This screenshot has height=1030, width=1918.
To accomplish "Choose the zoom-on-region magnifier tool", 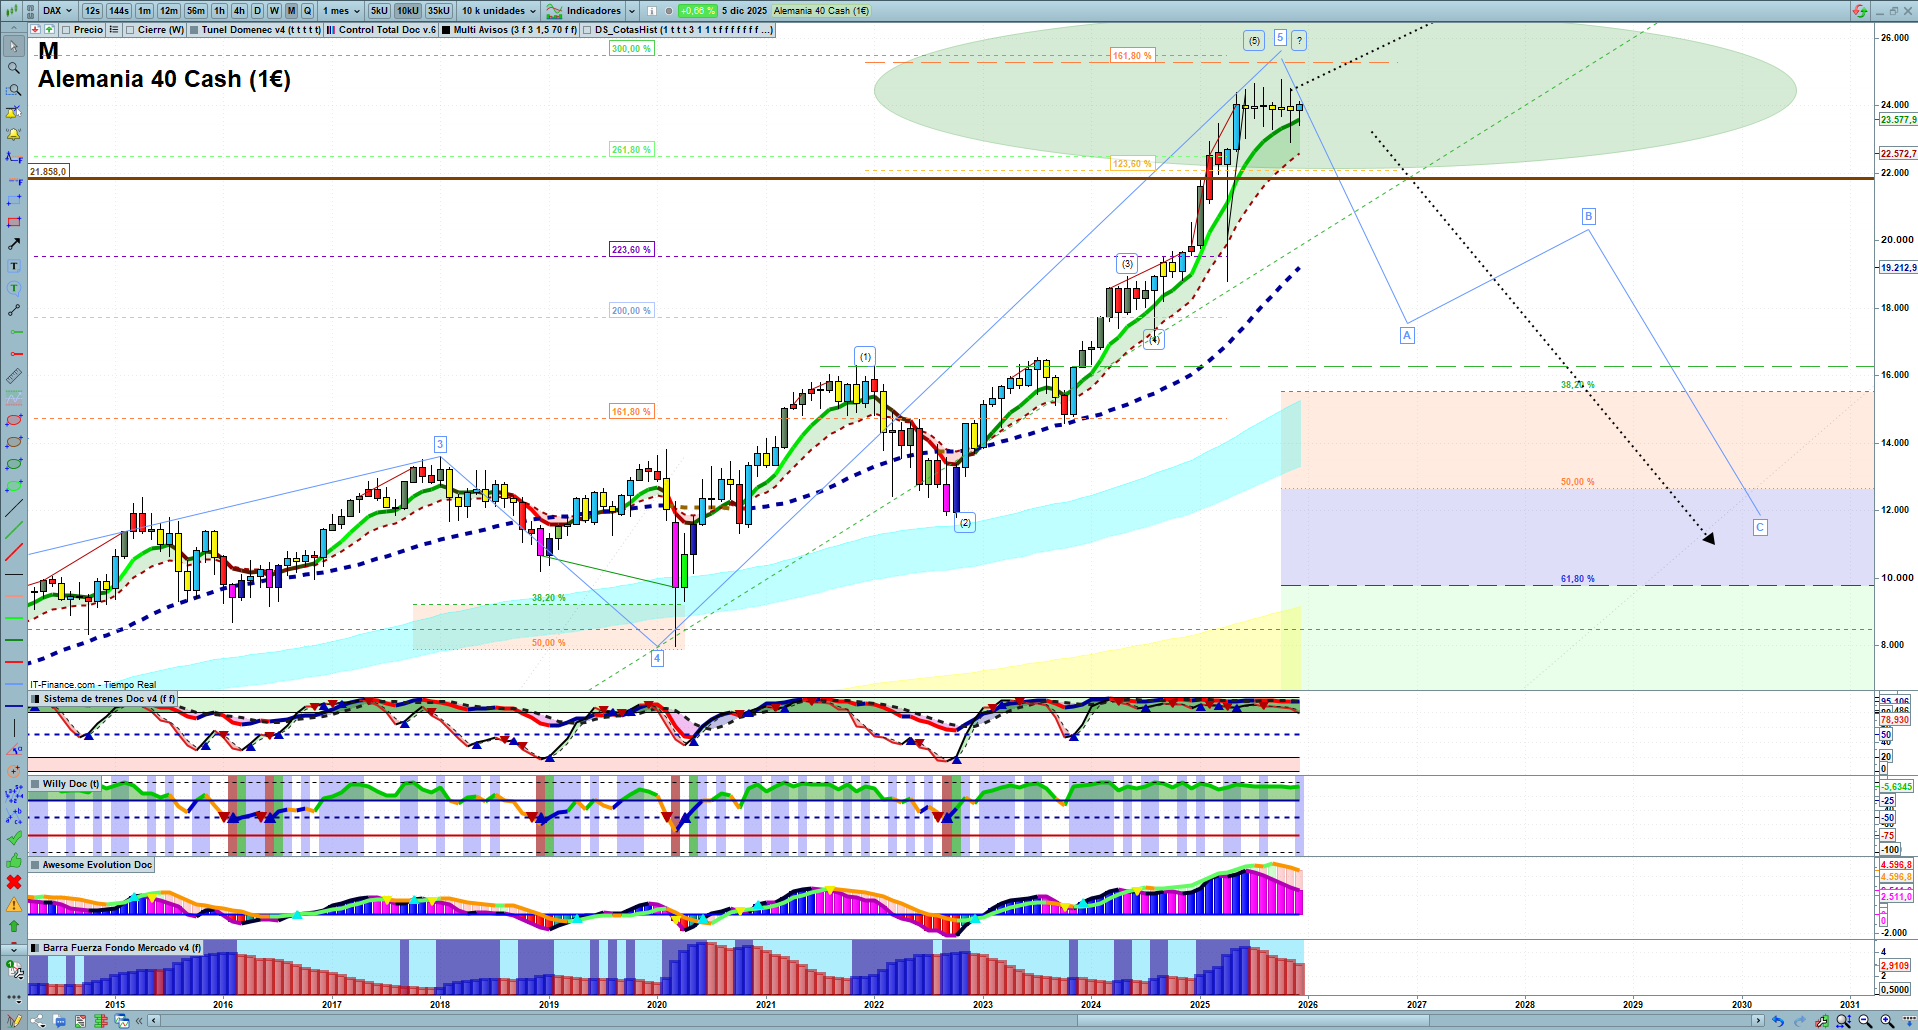I will click(x=14, y=90).
